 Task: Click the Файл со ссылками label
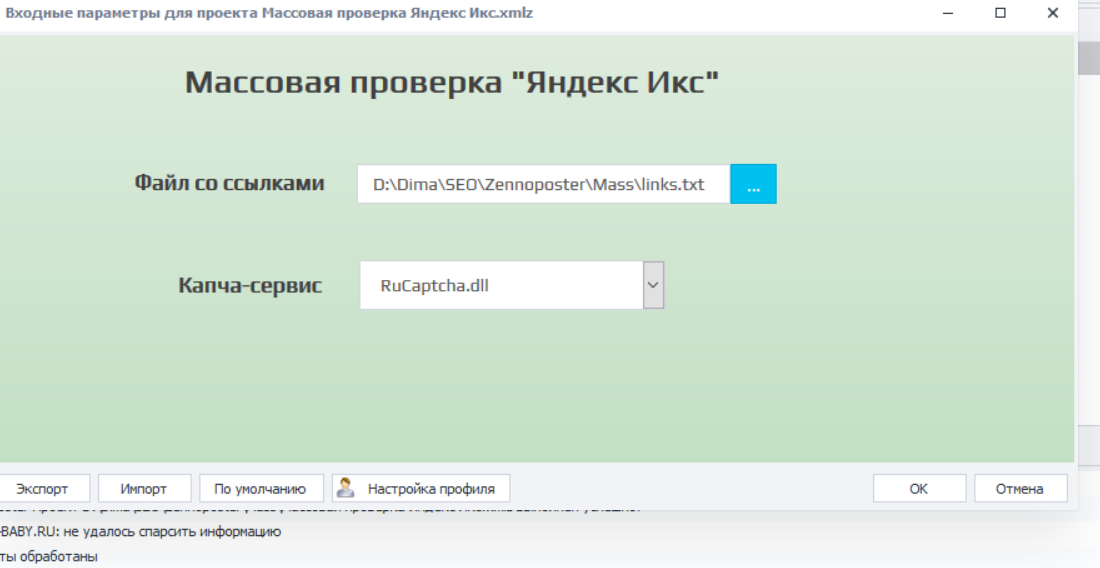(x=229, y=184)
